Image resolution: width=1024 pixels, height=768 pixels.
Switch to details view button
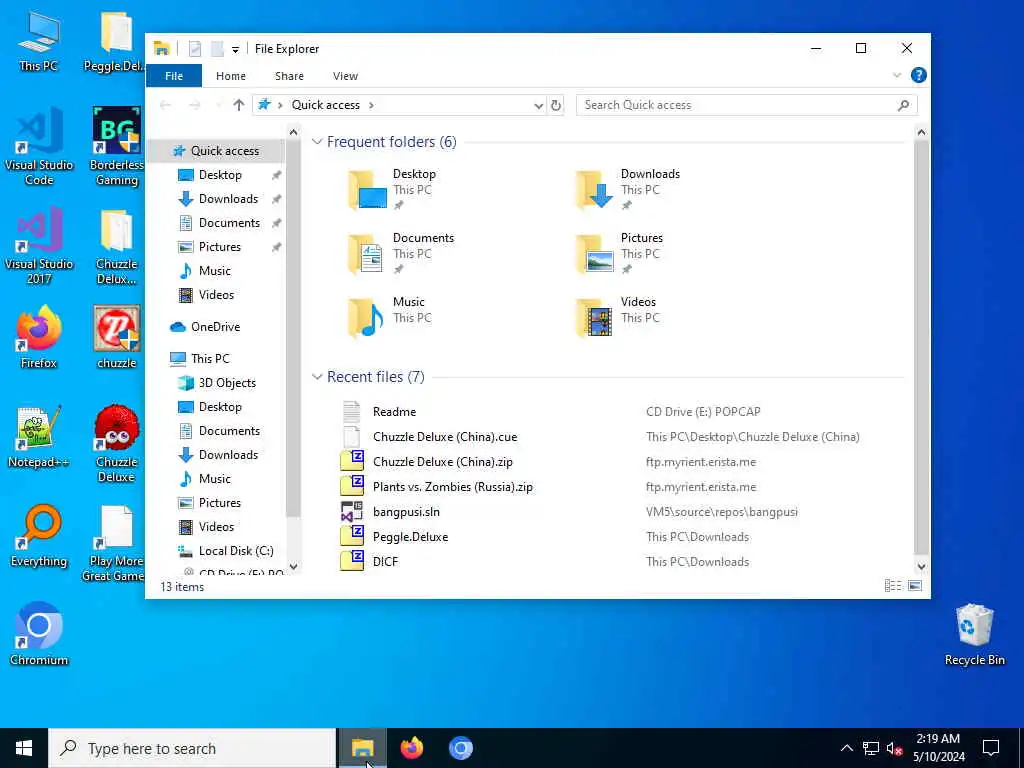[x=893, y=586]
